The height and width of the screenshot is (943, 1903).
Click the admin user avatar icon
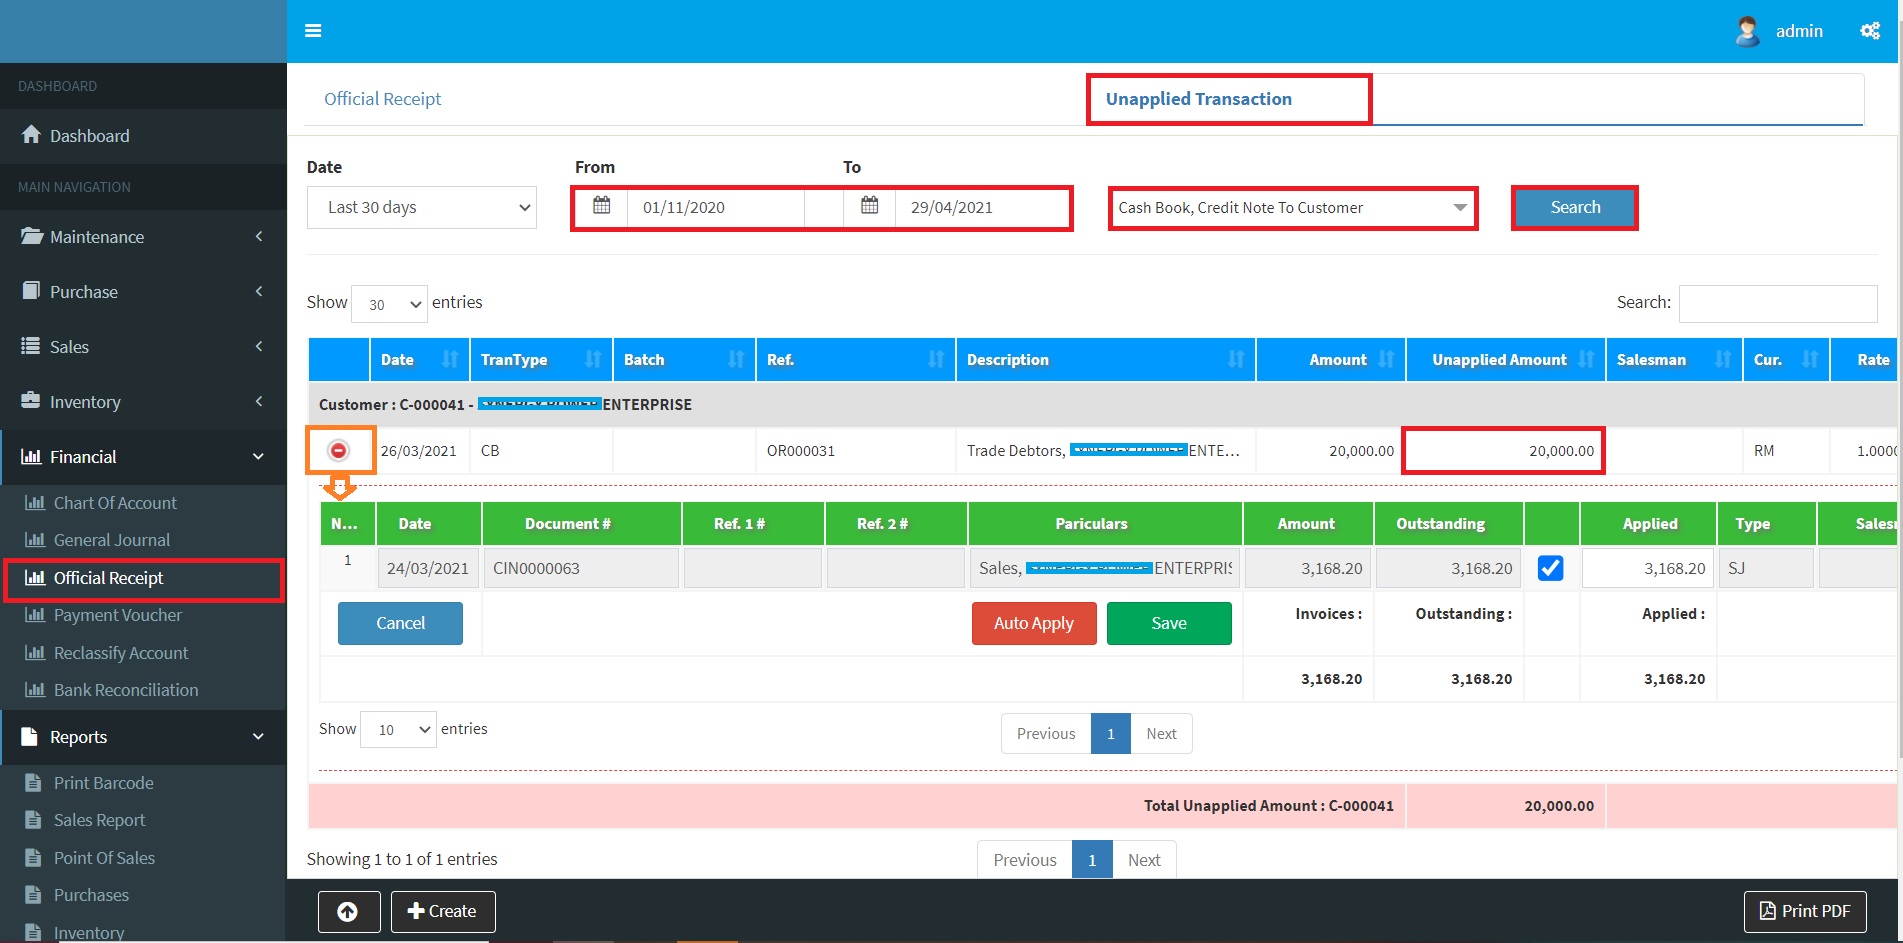pos(1747,31)
